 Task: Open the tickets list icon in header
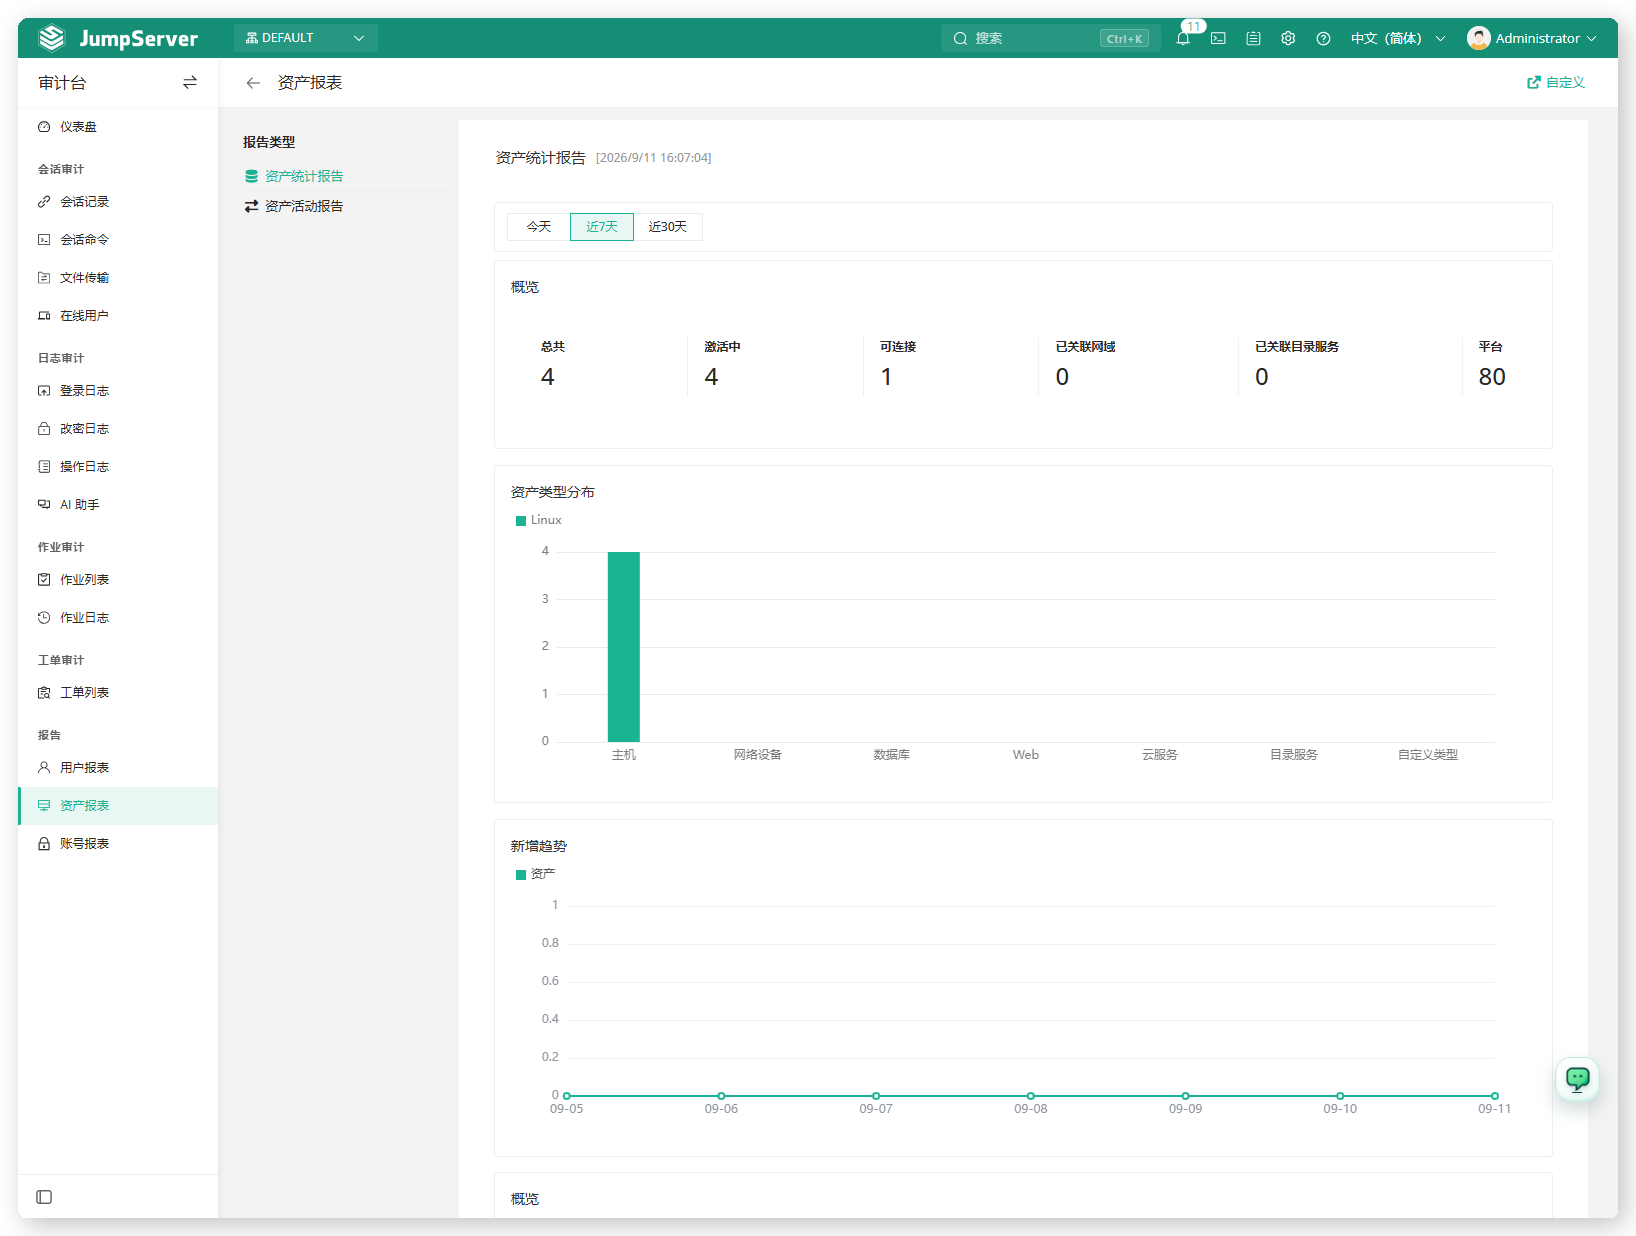pos(1253,38)
